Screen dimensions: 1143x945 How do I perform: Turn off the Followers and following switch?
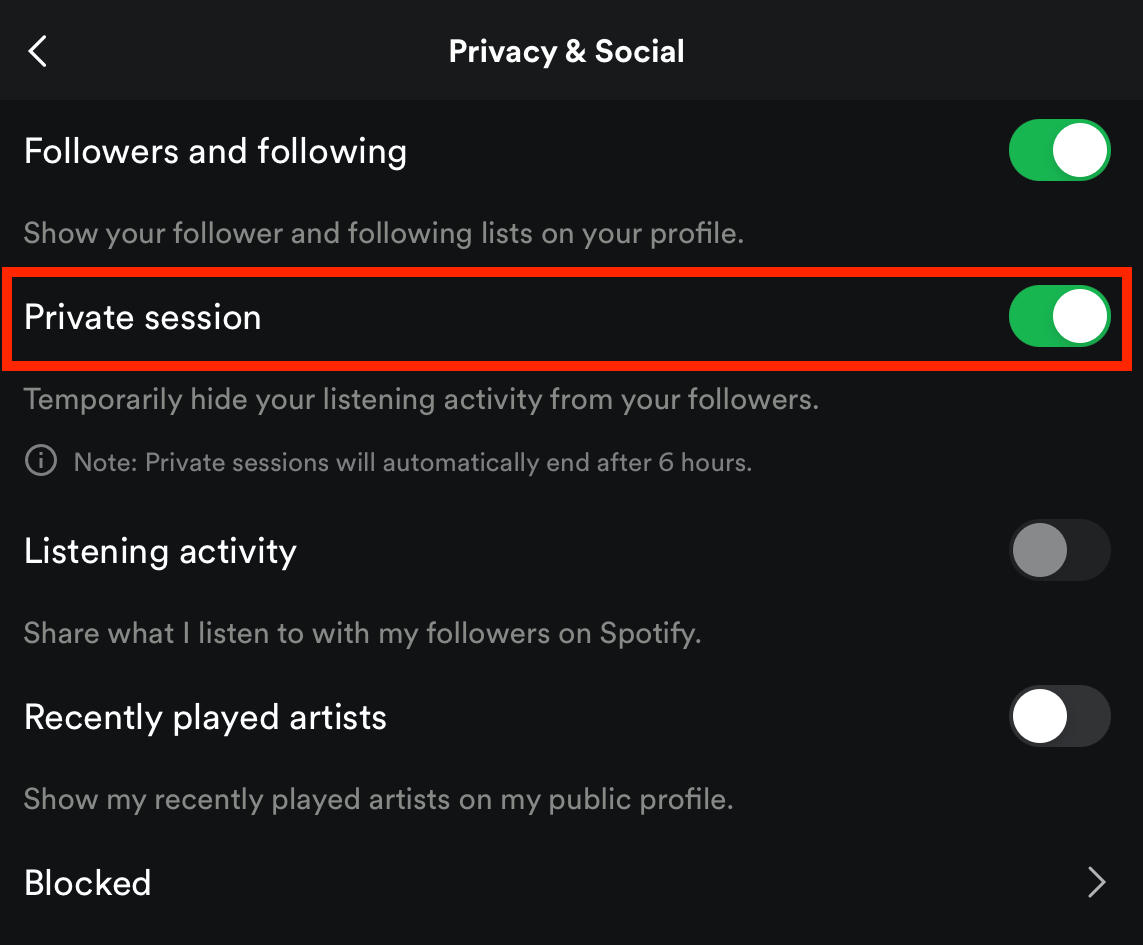(1059, 150)
